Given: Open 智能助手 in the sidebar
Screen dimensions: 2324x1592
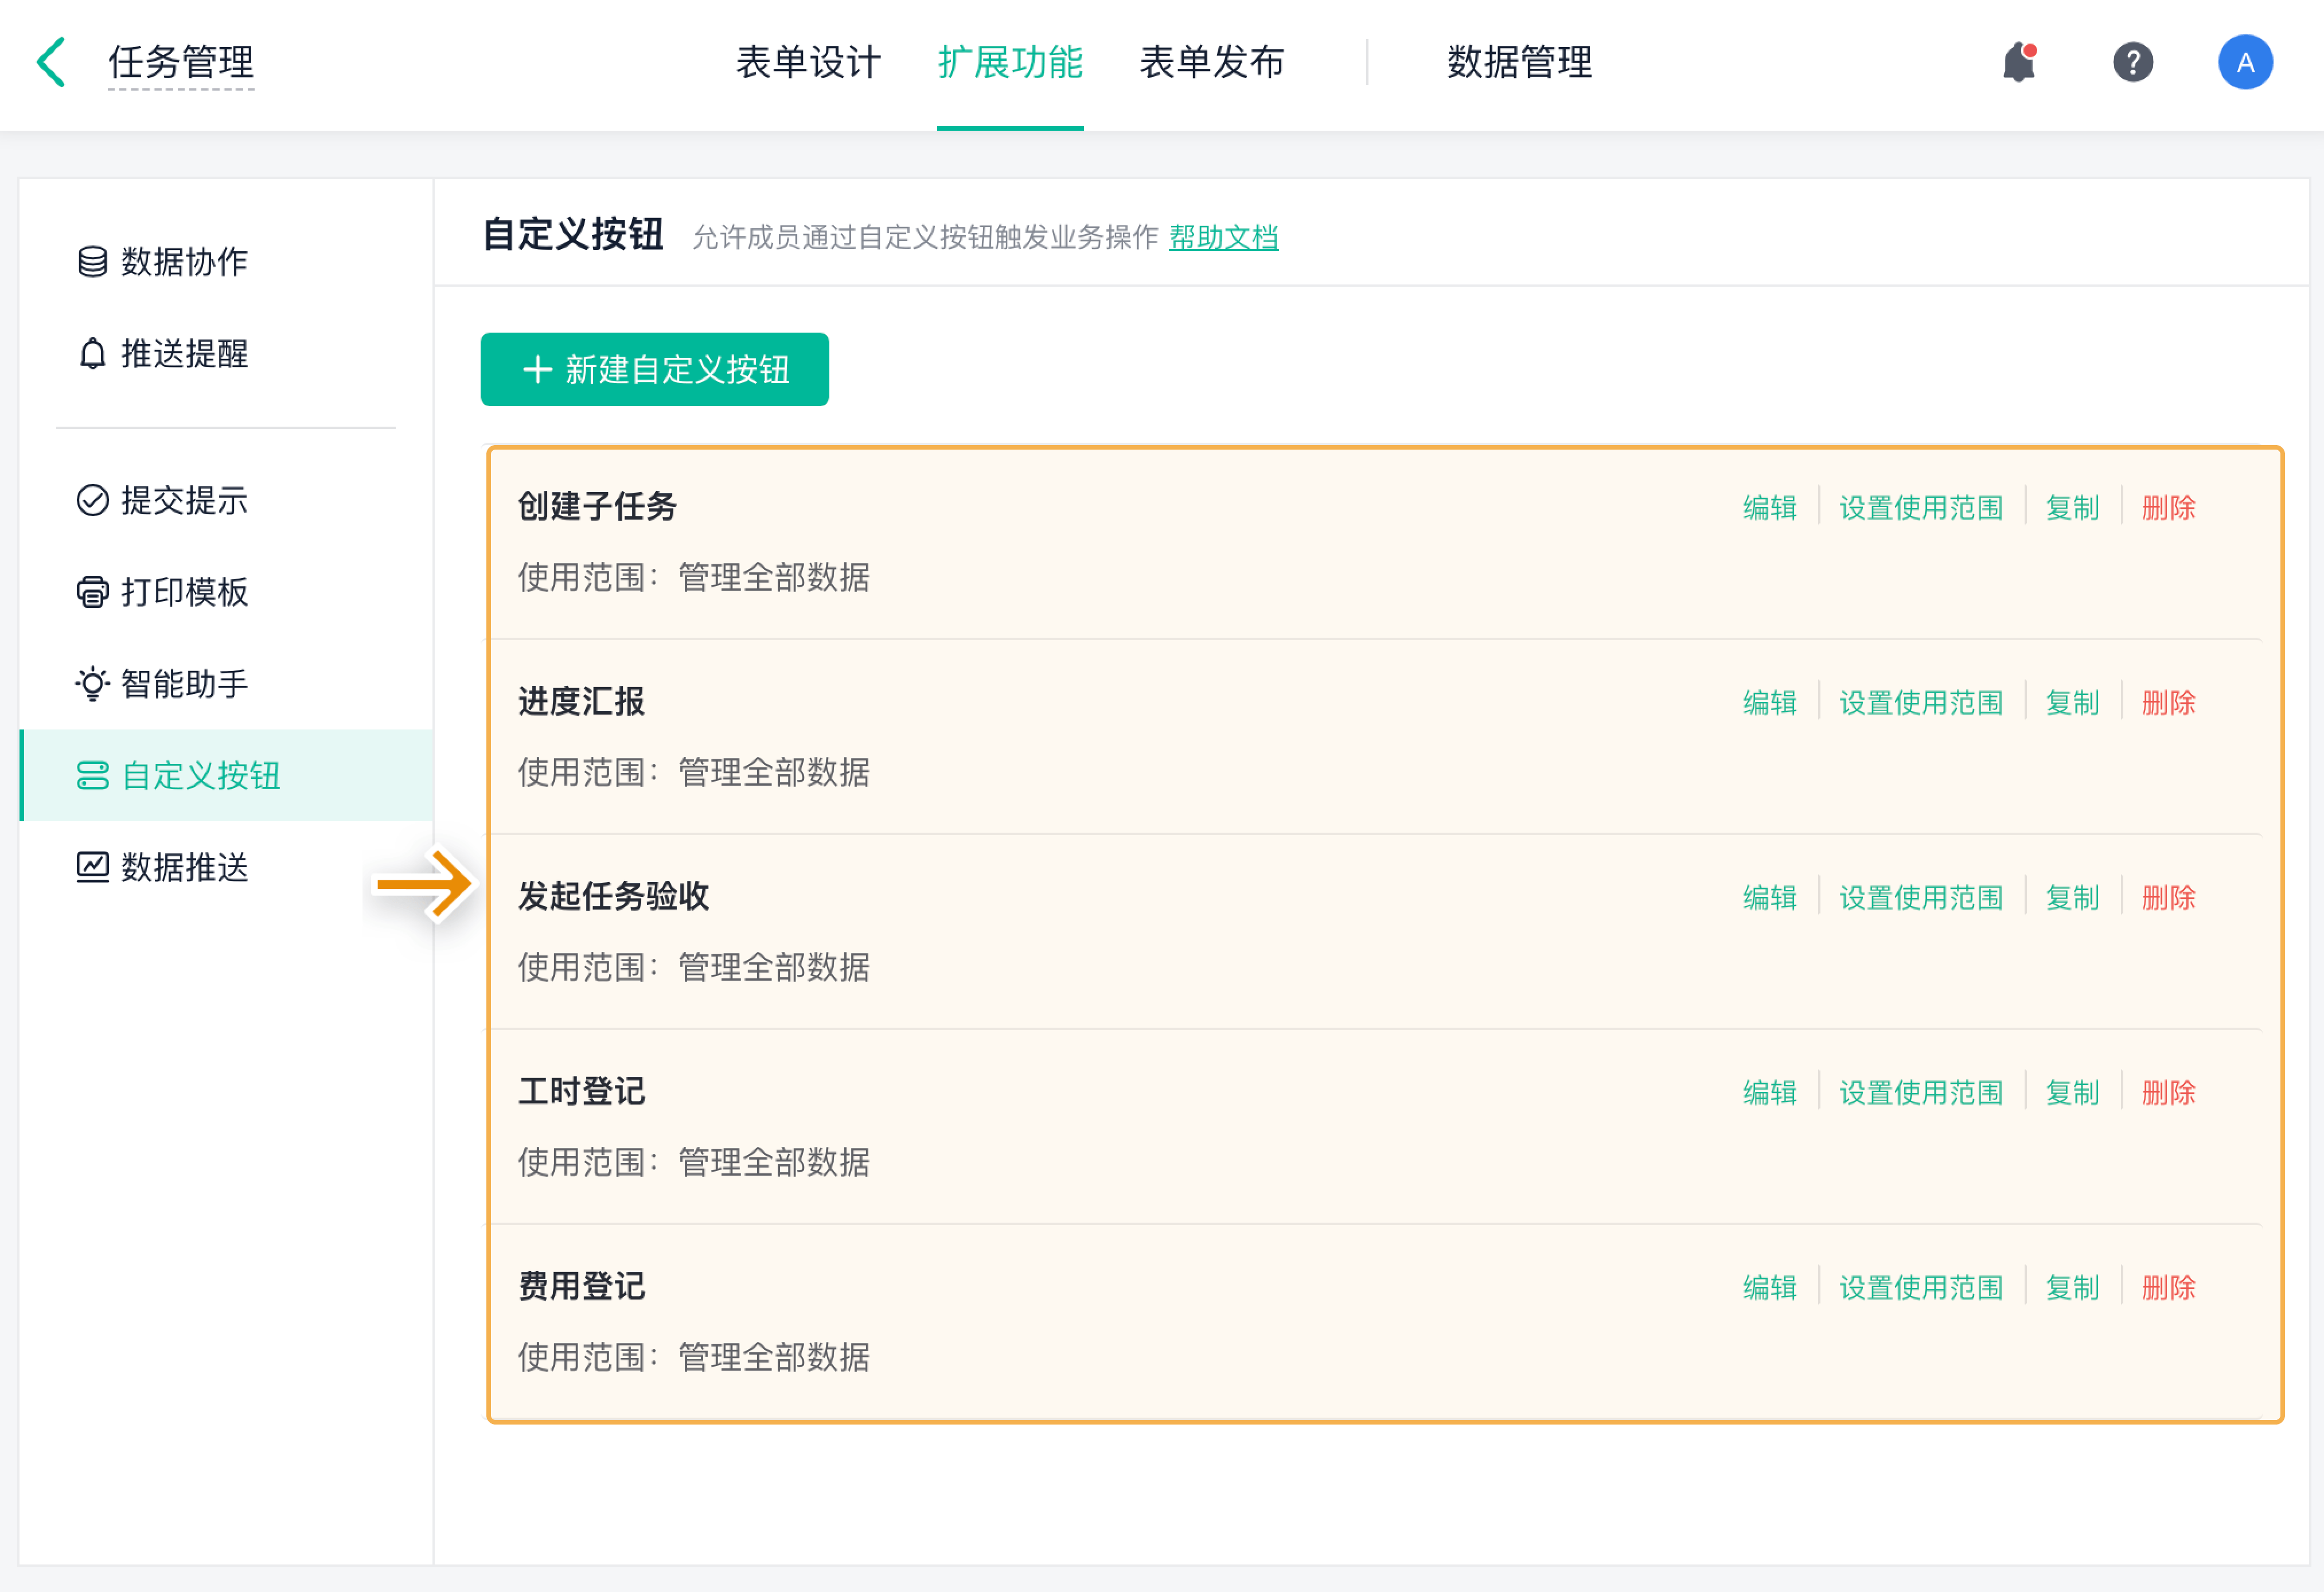Looking at the screenshot, I should click(x=226, y=684).
